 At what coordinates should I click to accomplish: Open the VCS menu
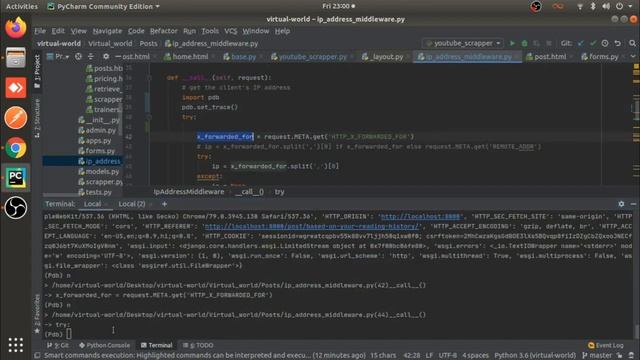231,31
